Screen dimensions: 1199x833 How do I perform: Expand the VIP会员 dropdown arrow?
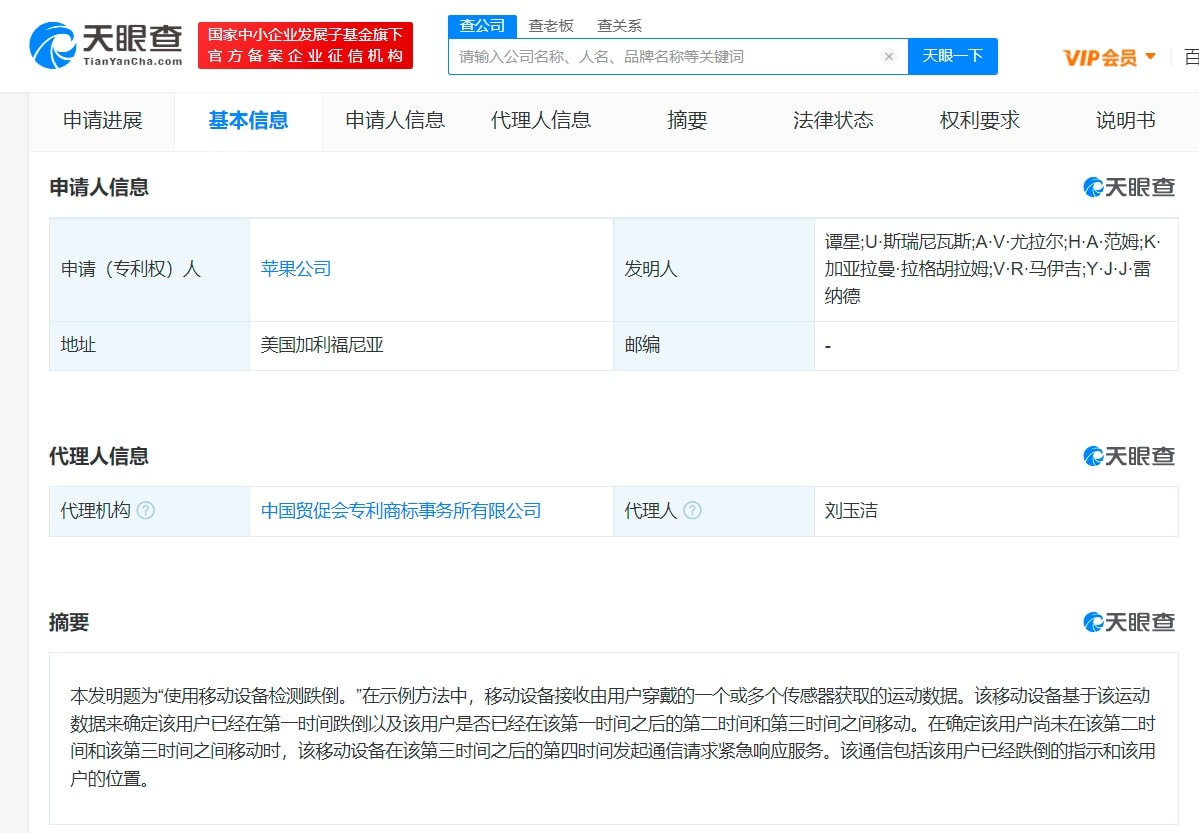pyautogui.click(x=1151, y=57)
